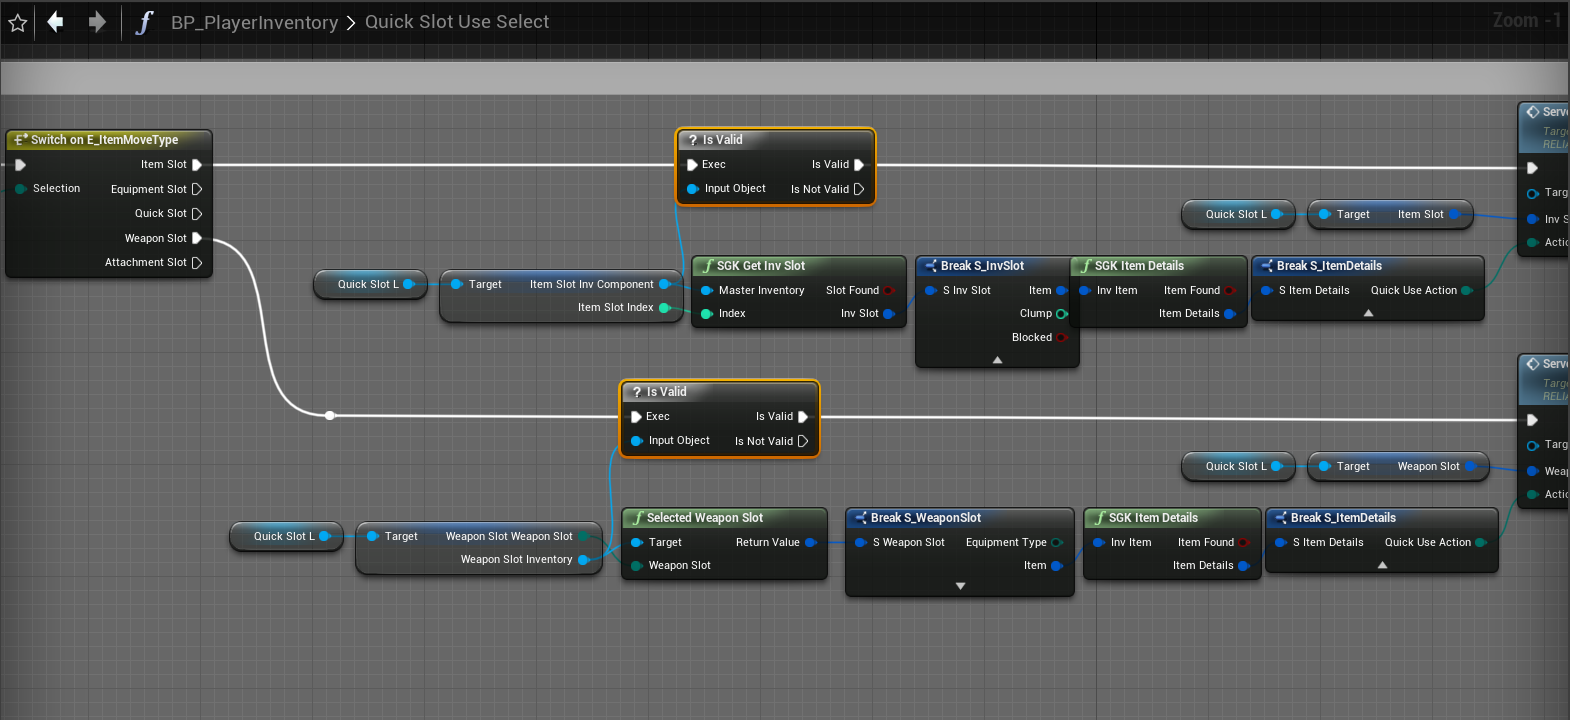The height and width of the screenshot is (720, 1570).
Task: Click the Clump boolean output pin
Action: [1061, 314]
